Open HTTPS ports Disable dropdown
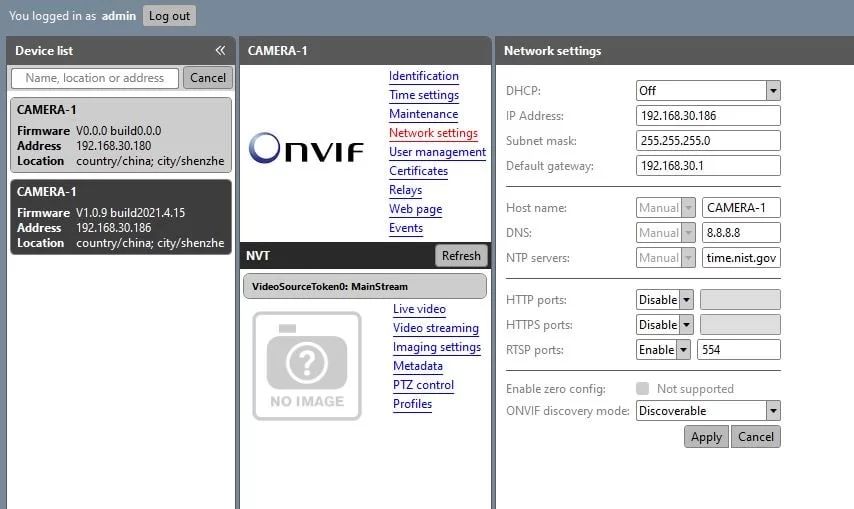 tap(664, 325)
